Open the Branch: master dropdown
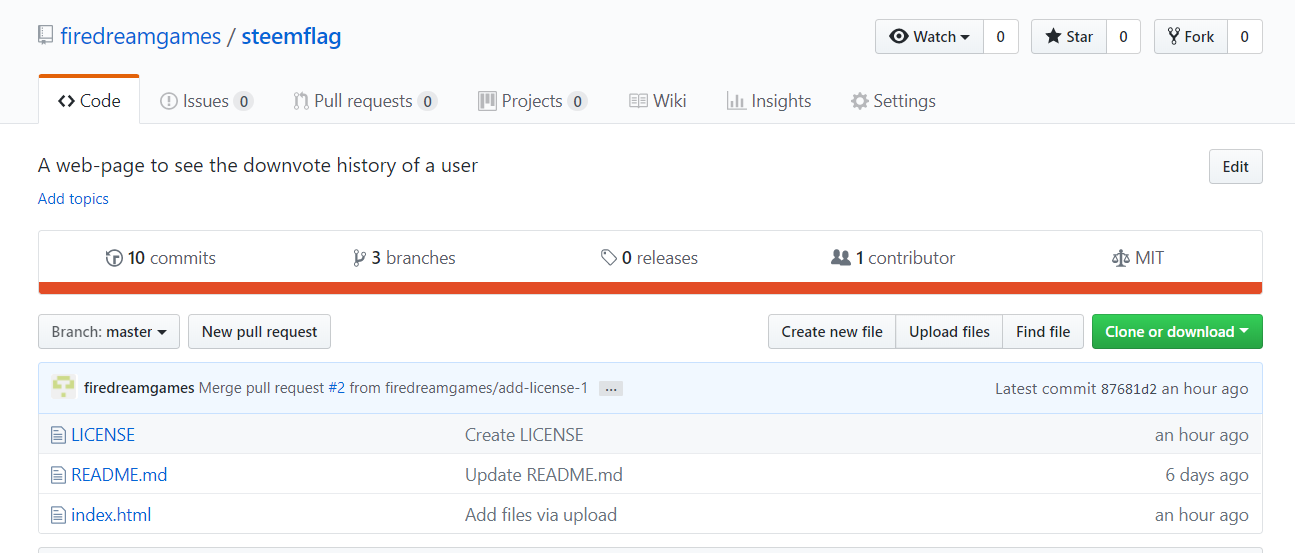Viewport: 1295px width, 553px height. click(109, 332)
